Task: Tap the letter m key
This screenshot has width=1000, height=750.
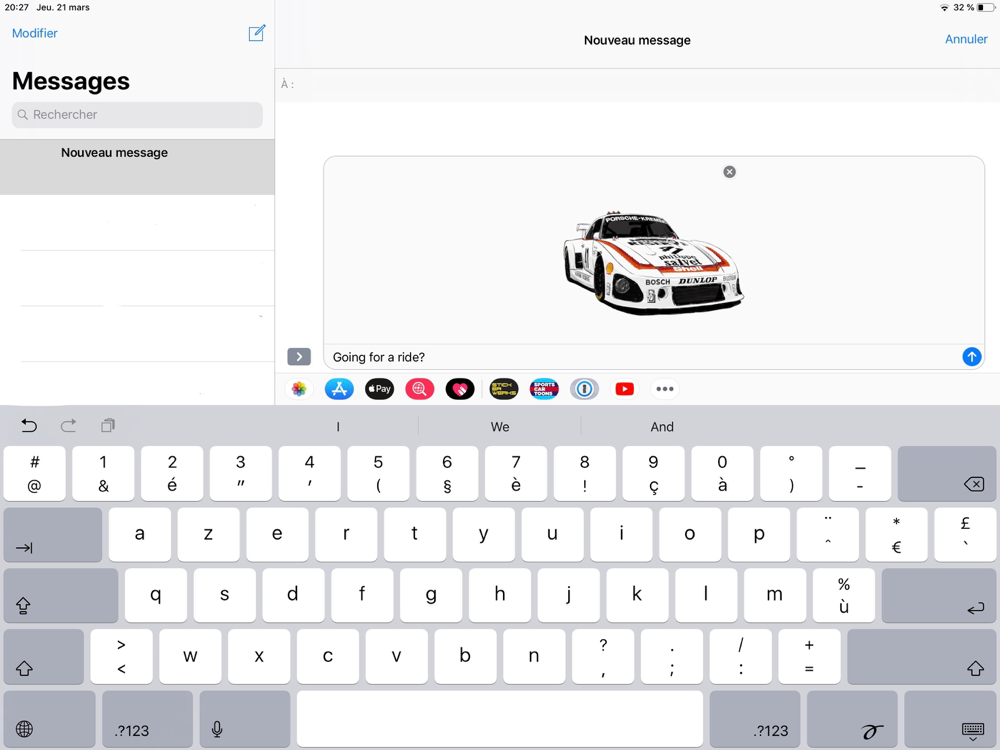Action: click(774, 595)
